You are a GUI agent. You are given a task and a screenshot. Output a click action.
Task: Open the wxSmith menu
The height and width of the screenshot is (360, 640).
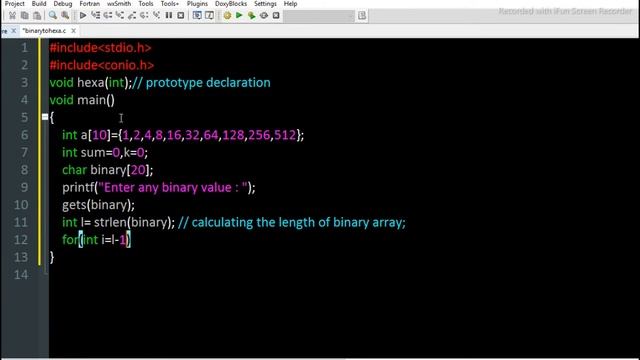pyautogui.click(x=119, y=4)
